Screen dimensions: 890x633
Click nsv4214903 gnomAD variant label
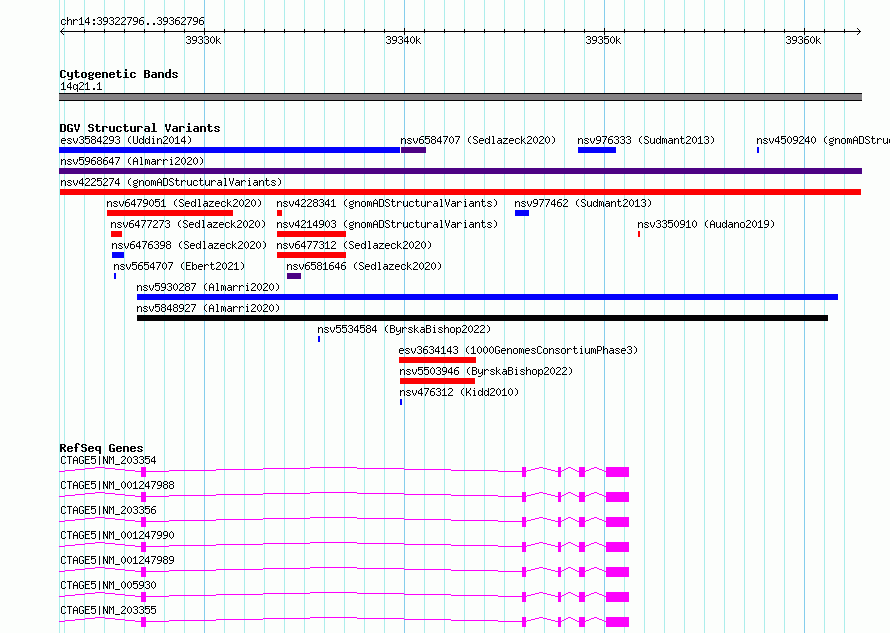387,224
